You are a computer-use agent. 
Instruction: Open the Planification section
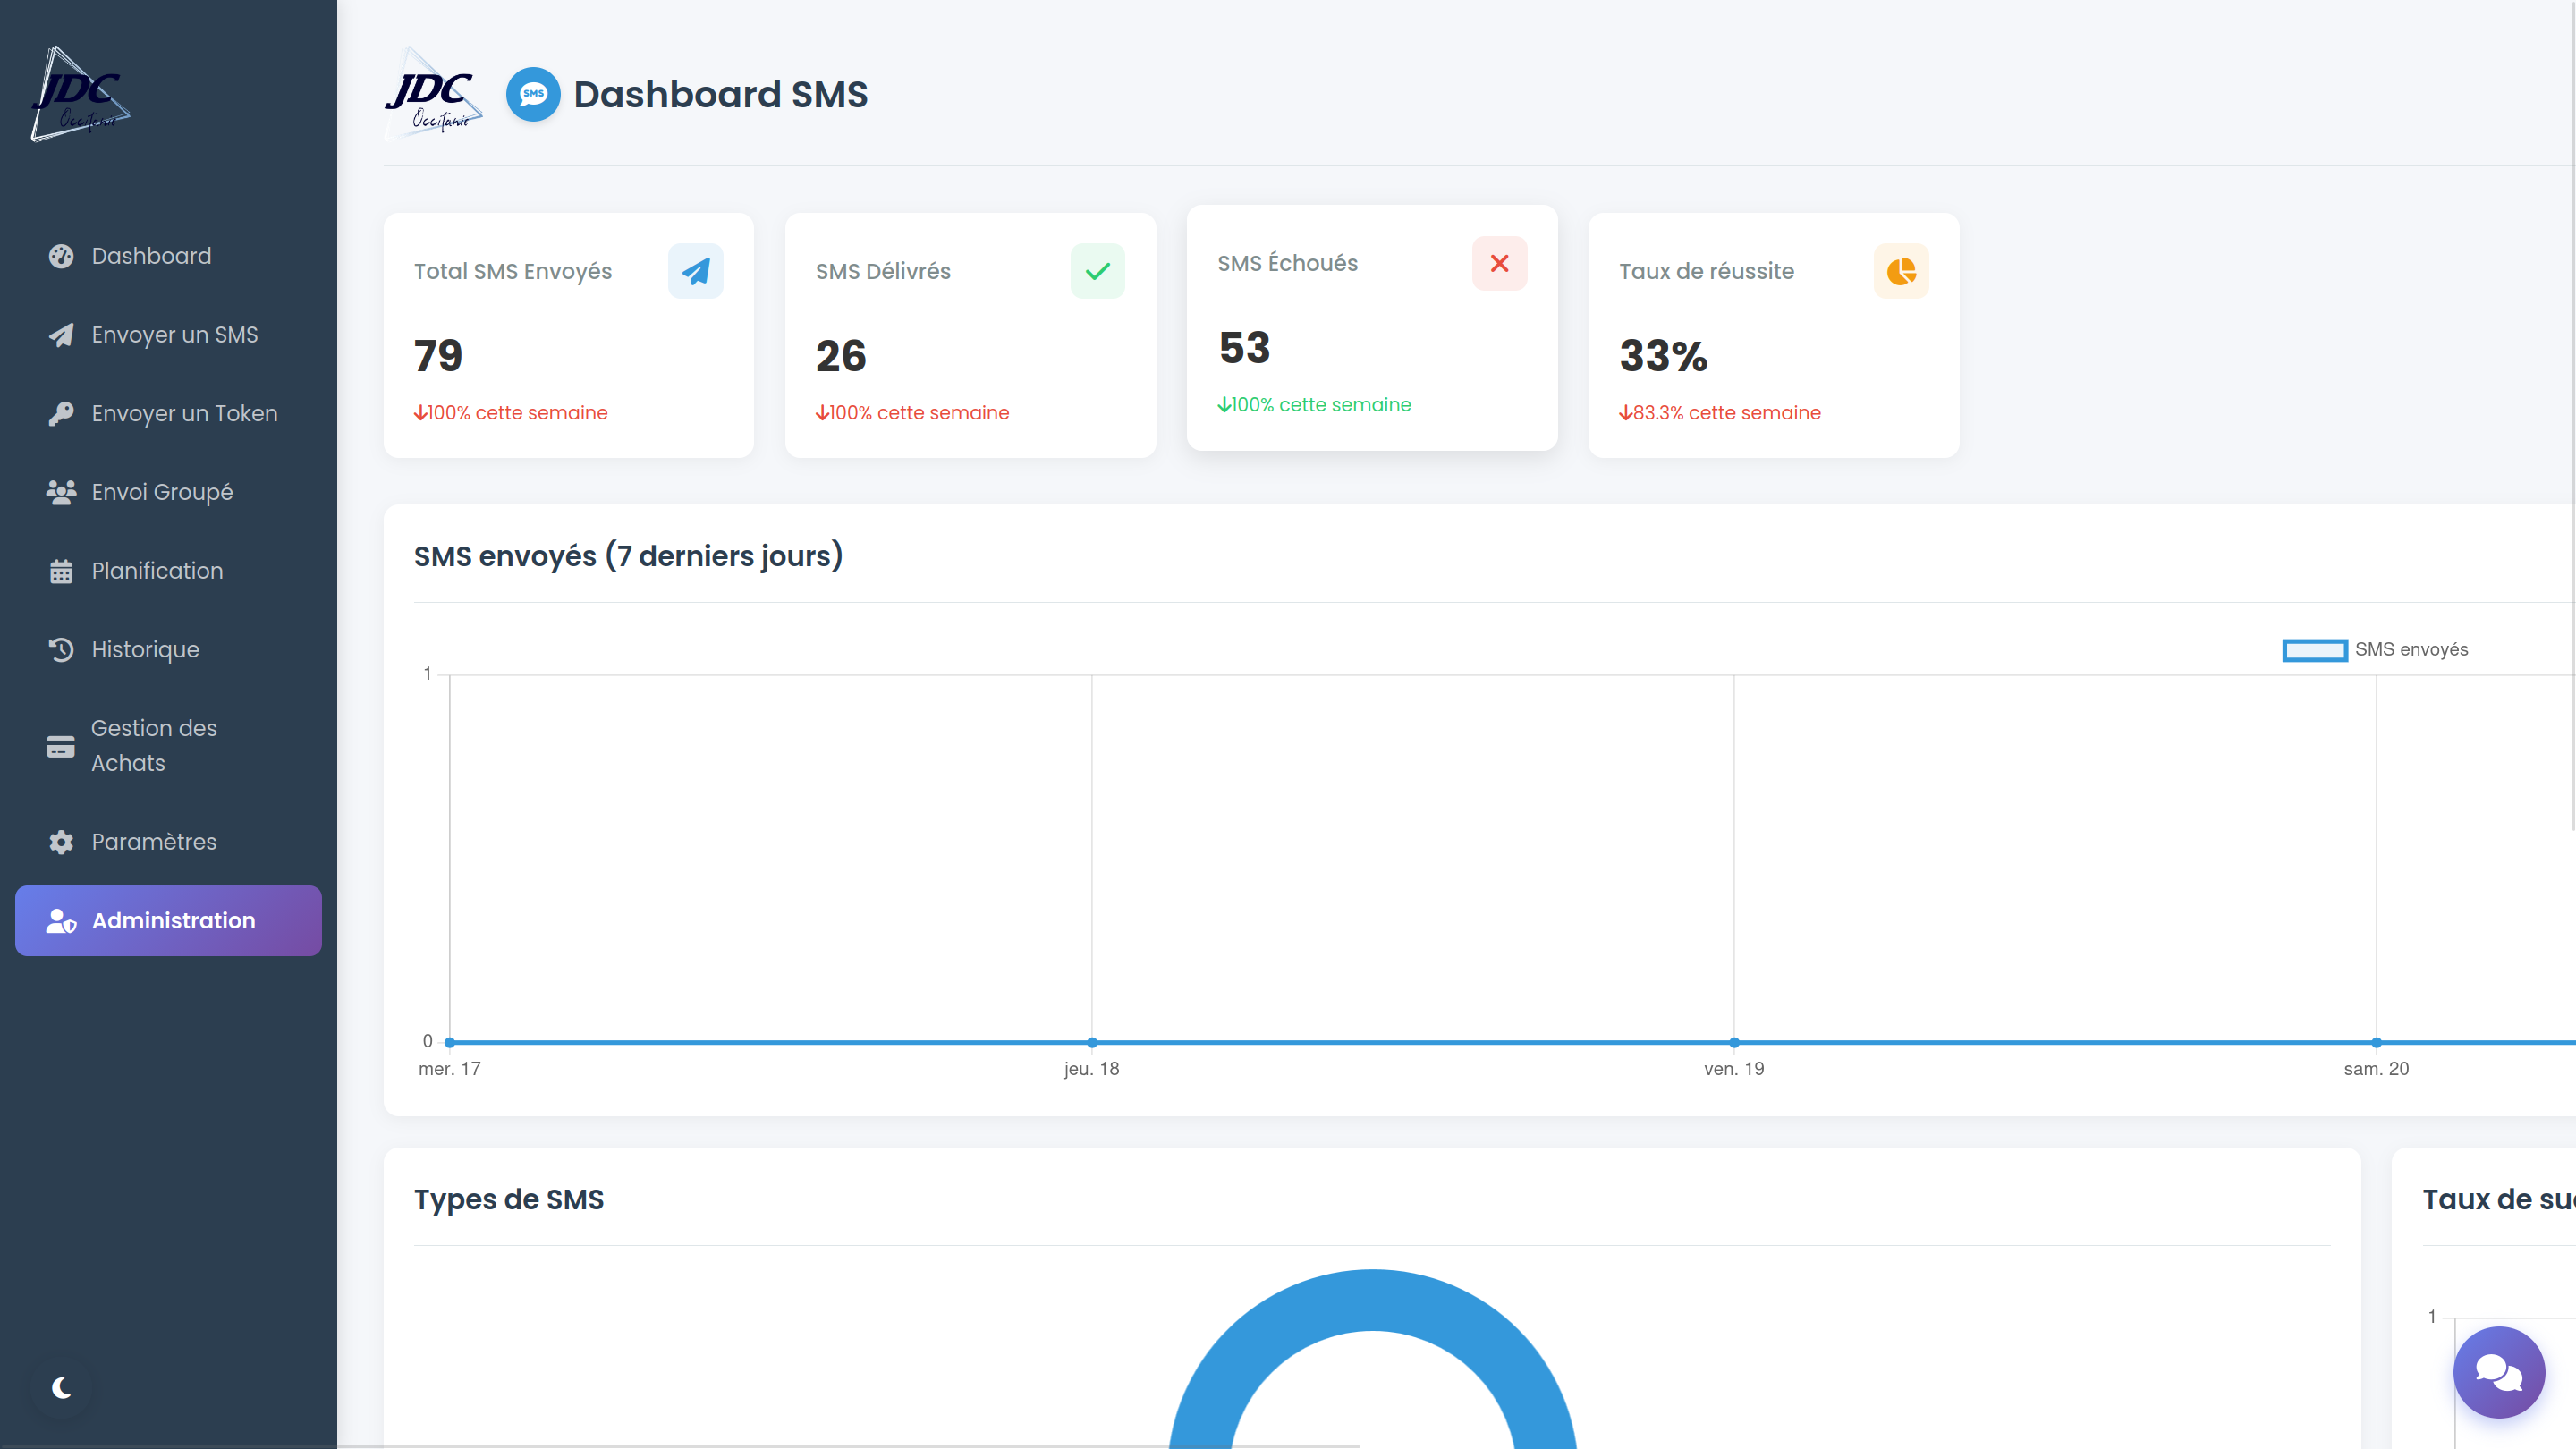click(168, 571)
